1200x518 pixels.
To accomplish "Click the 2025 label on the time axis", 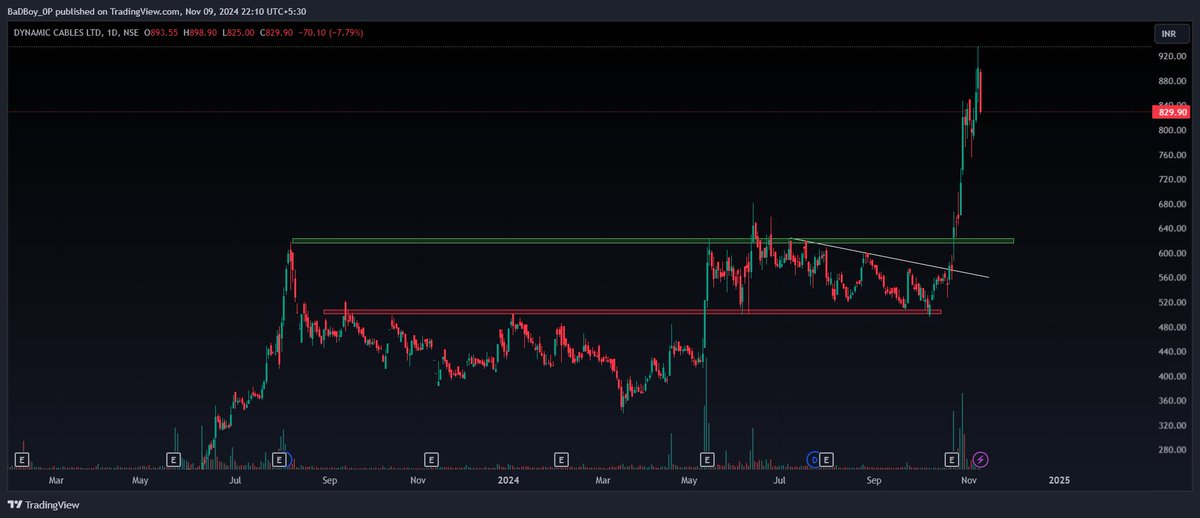I will (1059, 481).
